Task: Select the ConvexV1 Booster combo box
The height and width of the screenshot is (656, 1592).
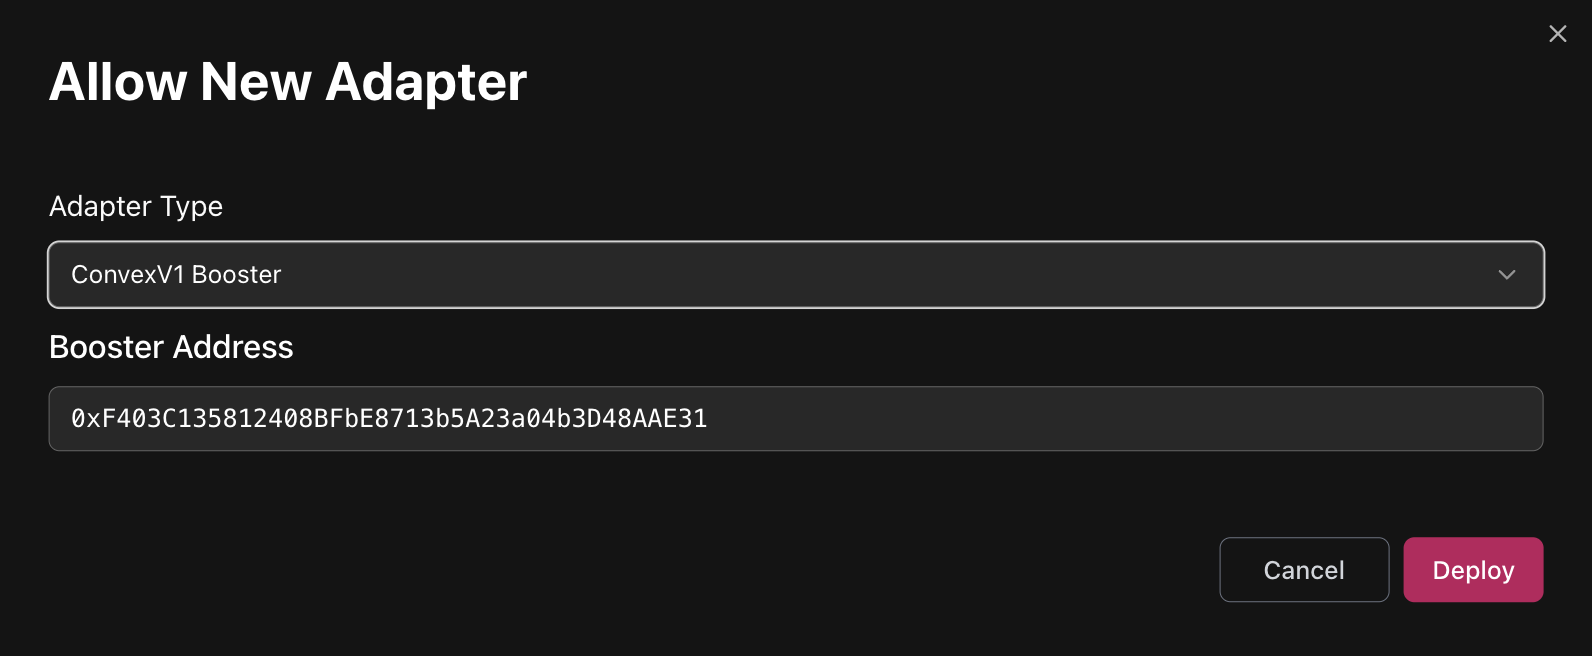Action: click(x=795, y=275)
